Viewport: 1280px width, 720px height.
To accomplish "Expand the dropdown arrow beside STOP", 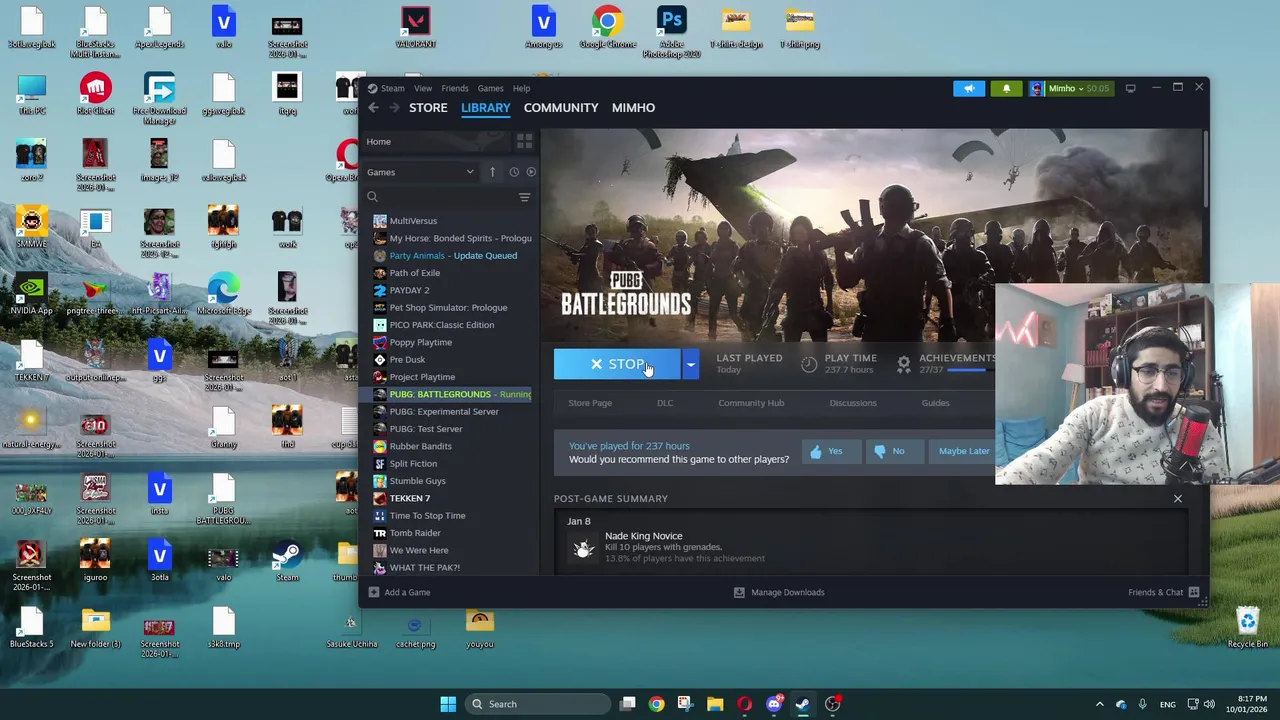I will pyautogui.click(x=690, y=364).
